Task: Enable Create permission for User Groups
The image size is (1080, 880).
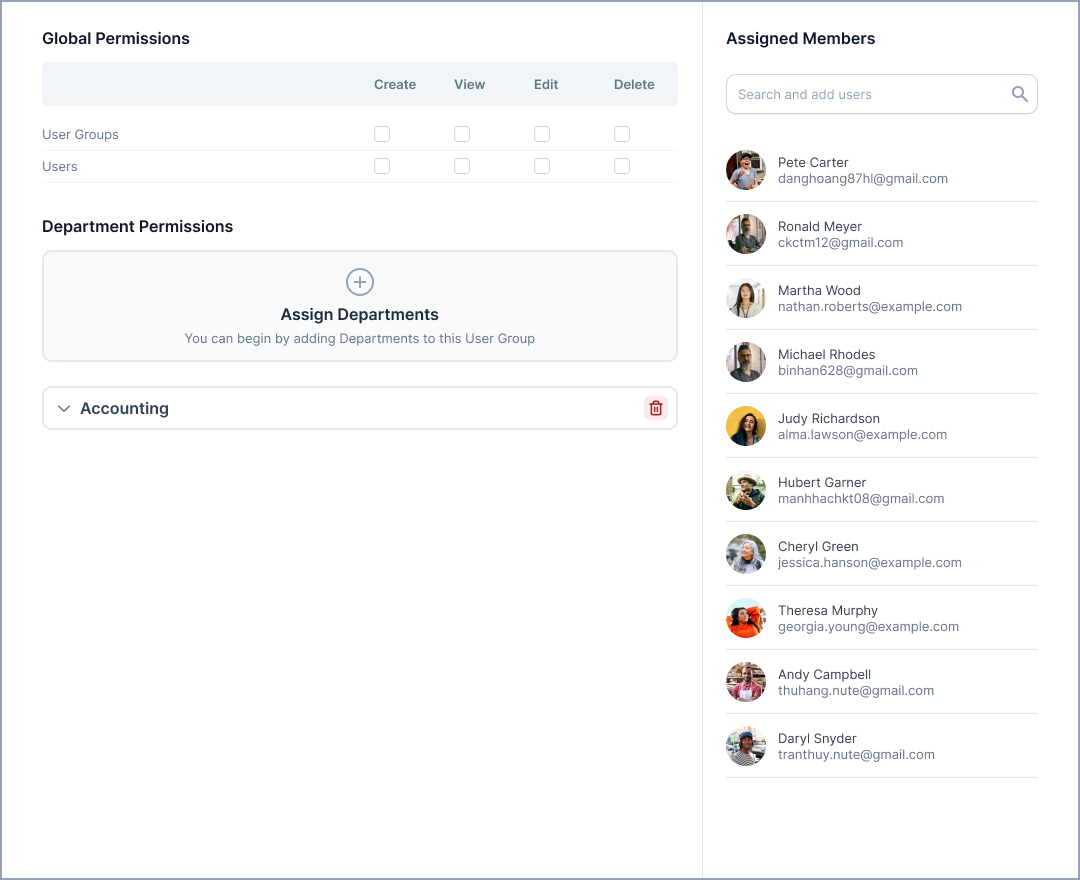Action: click(x=382, y=134)
